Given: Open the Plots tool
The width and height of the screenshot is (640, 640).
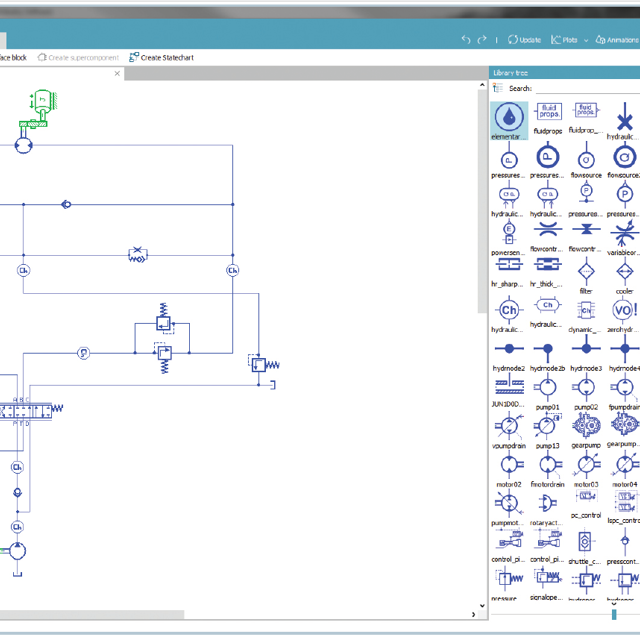Looking at the screenshot, I should [x=564, y=40].
